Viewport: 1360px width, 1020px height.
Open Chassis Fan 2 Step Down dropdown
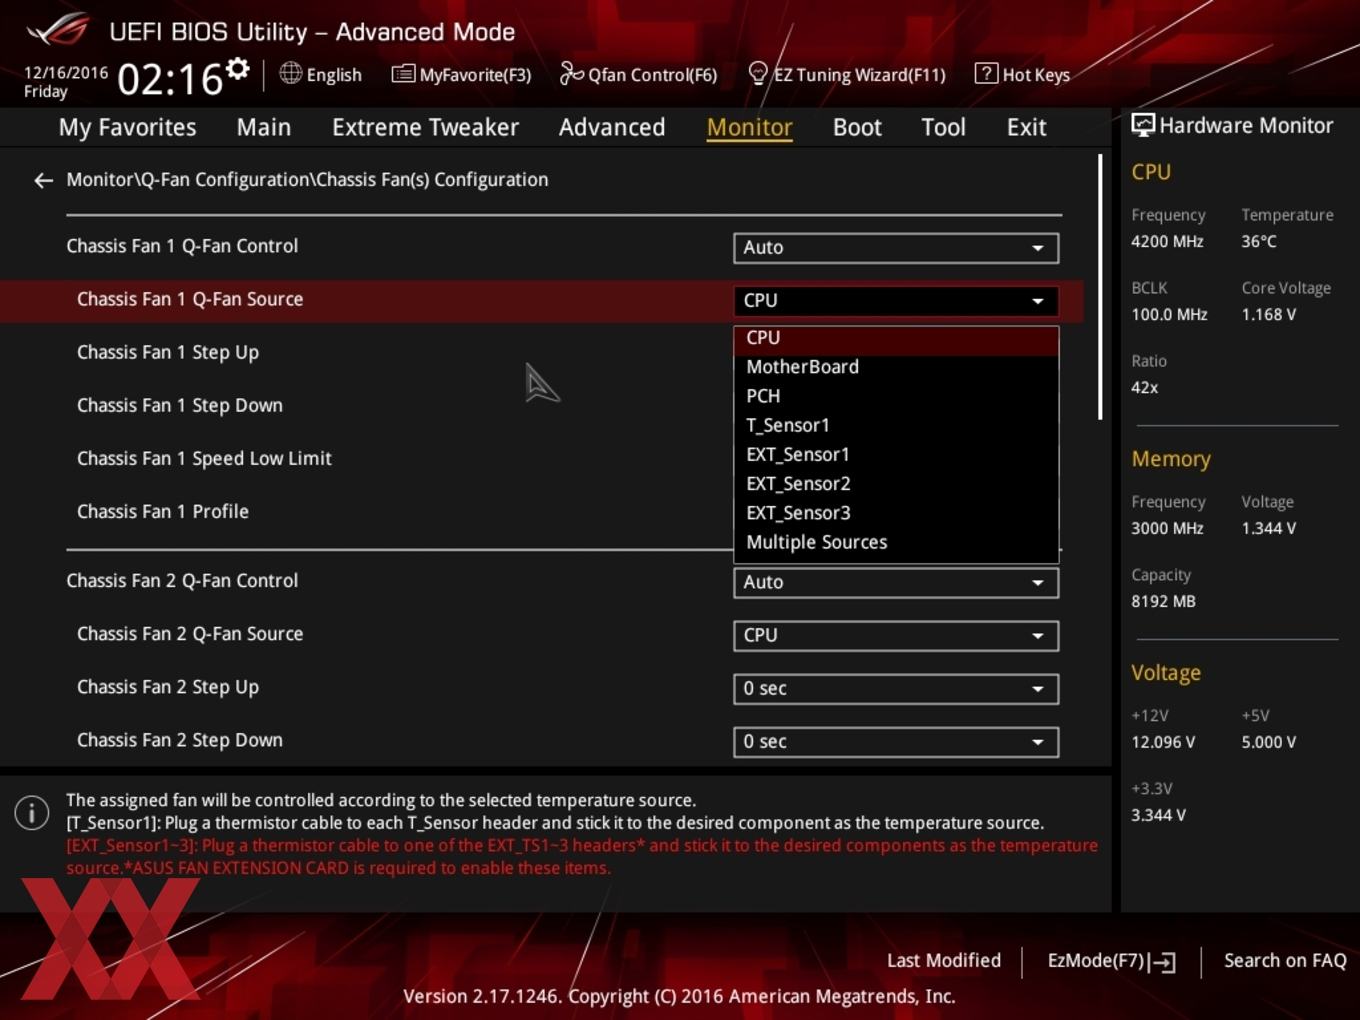tap(896, 742)
